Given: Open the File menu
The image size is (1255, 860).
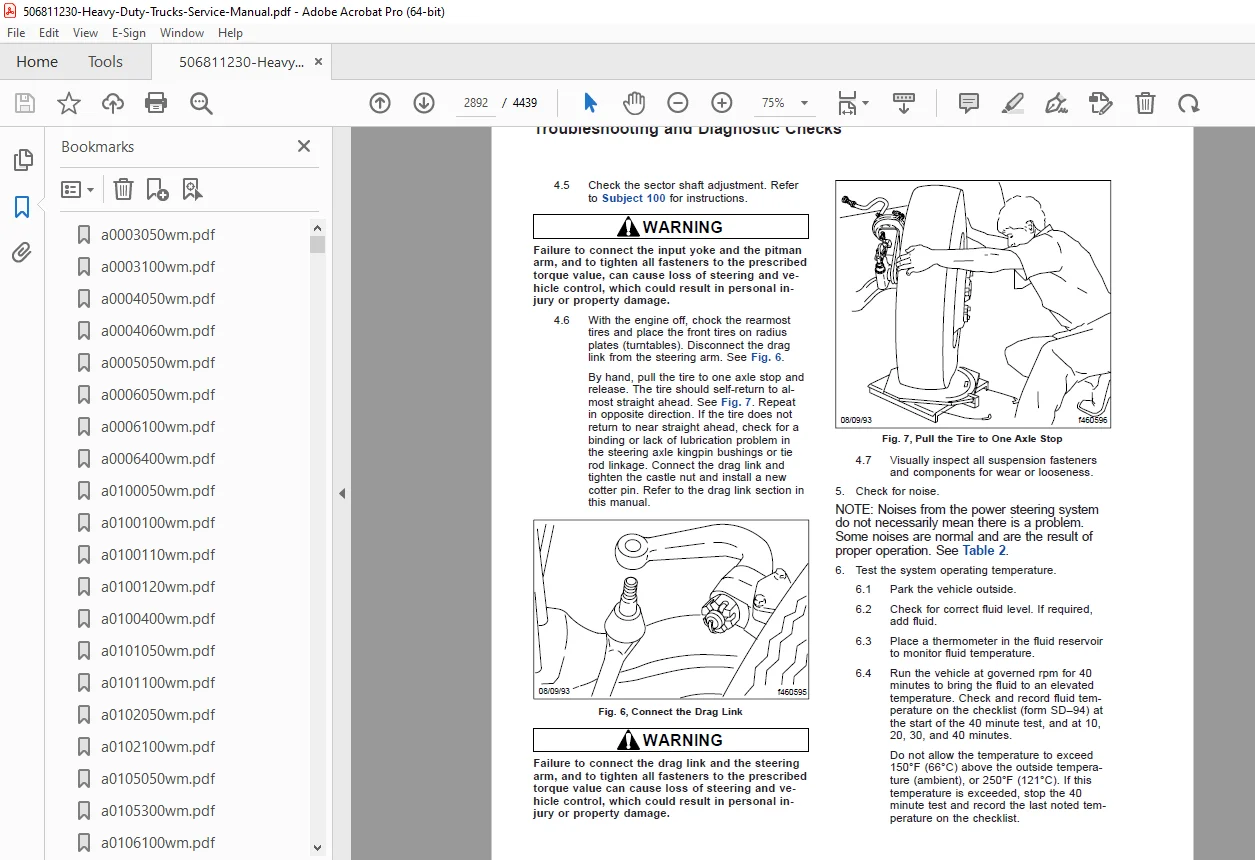Looking at the screenshot, I should pyautogui.click(x=16, y=33).
